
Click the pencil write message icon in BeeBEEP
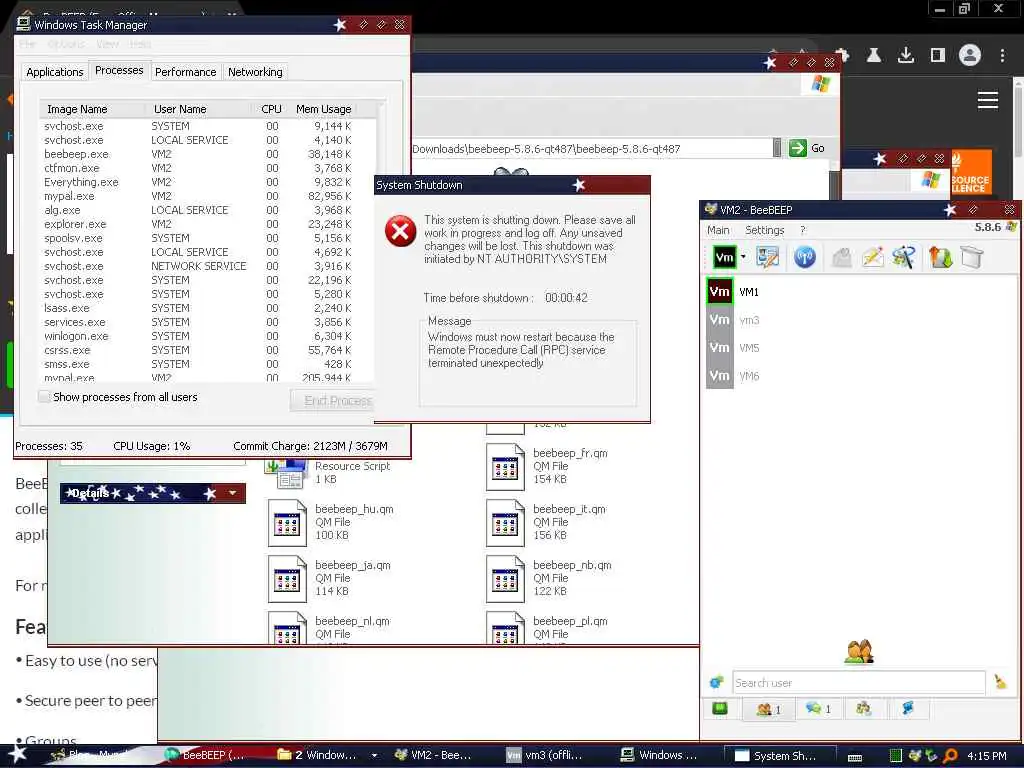(872, 257)
